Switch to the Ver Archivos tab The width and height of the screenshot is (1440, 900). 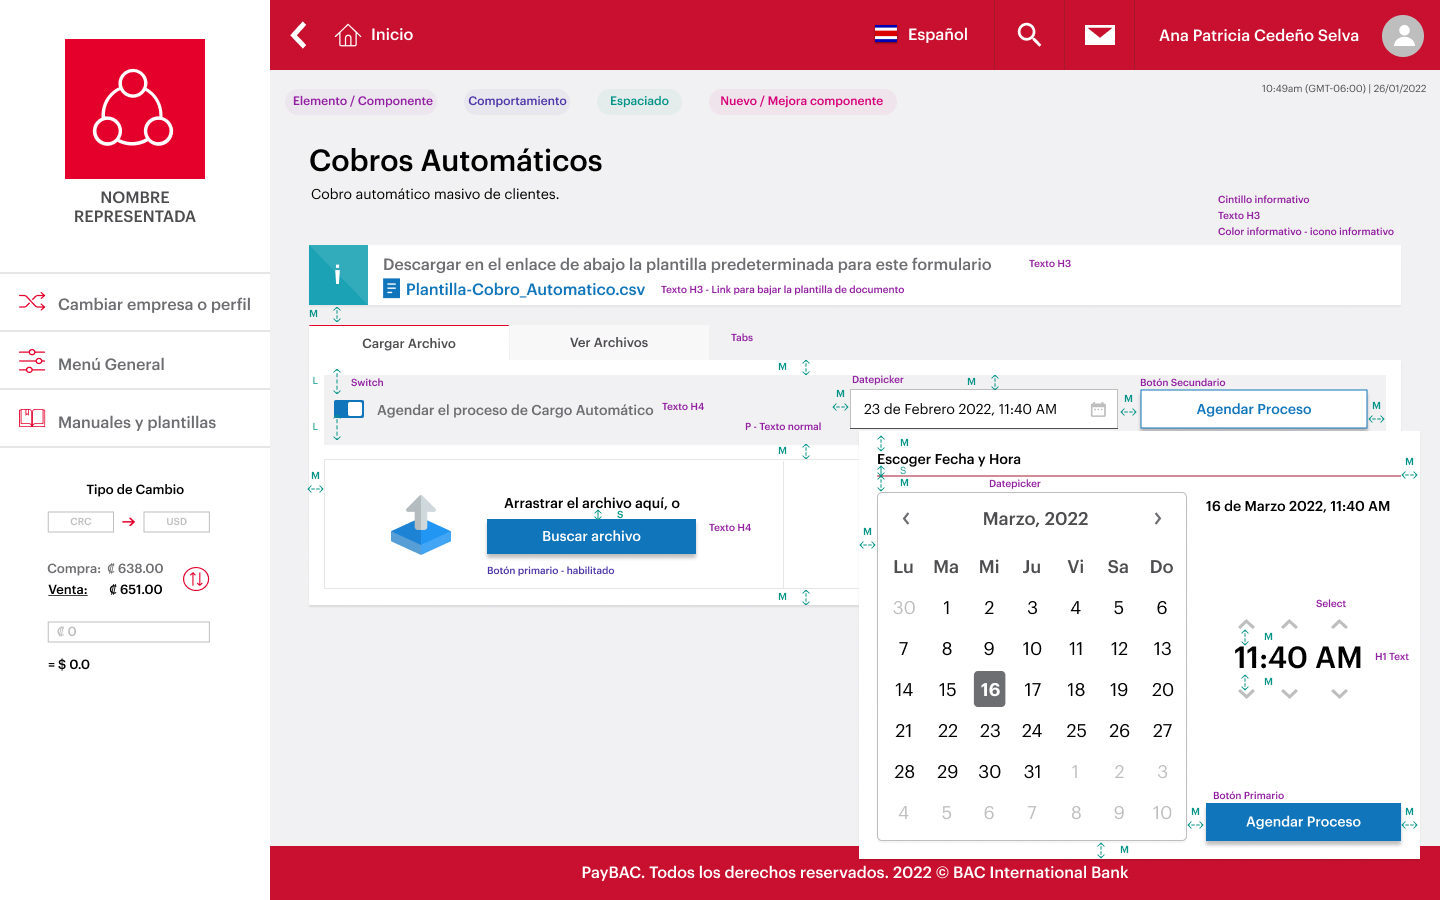click(609, 342)
